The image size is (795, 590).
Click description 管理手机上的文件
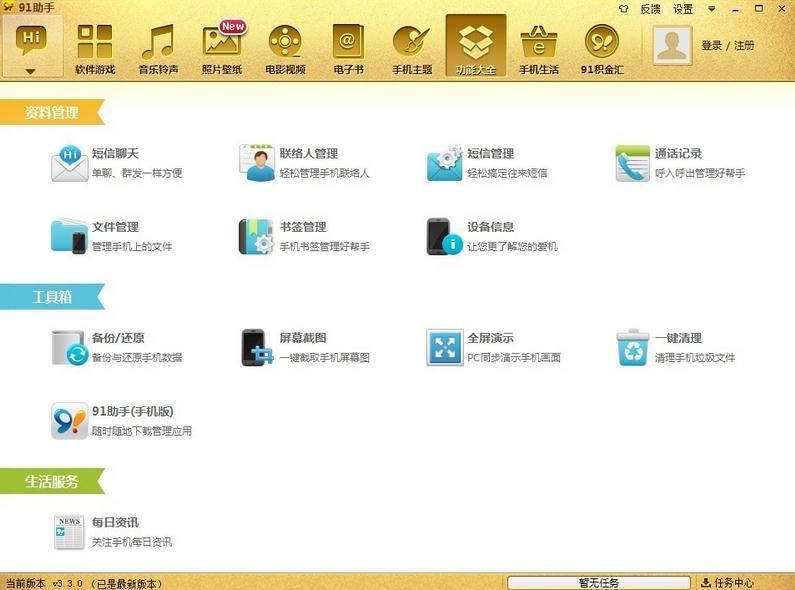coord(132,247)
